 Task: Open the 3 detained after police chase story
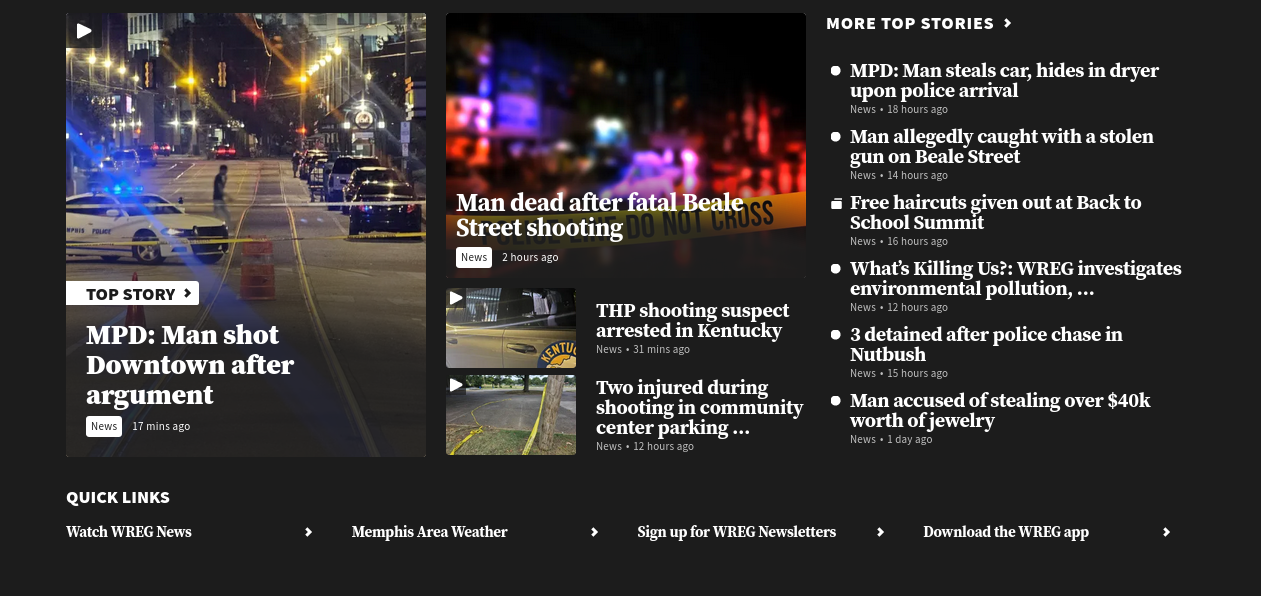986,344
